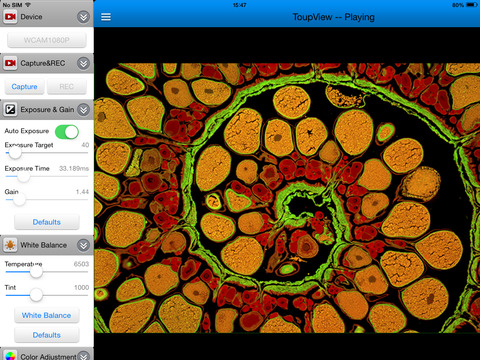Click the Exposure & Gain header label
480x360 pixels.
[x=47, y=109]
